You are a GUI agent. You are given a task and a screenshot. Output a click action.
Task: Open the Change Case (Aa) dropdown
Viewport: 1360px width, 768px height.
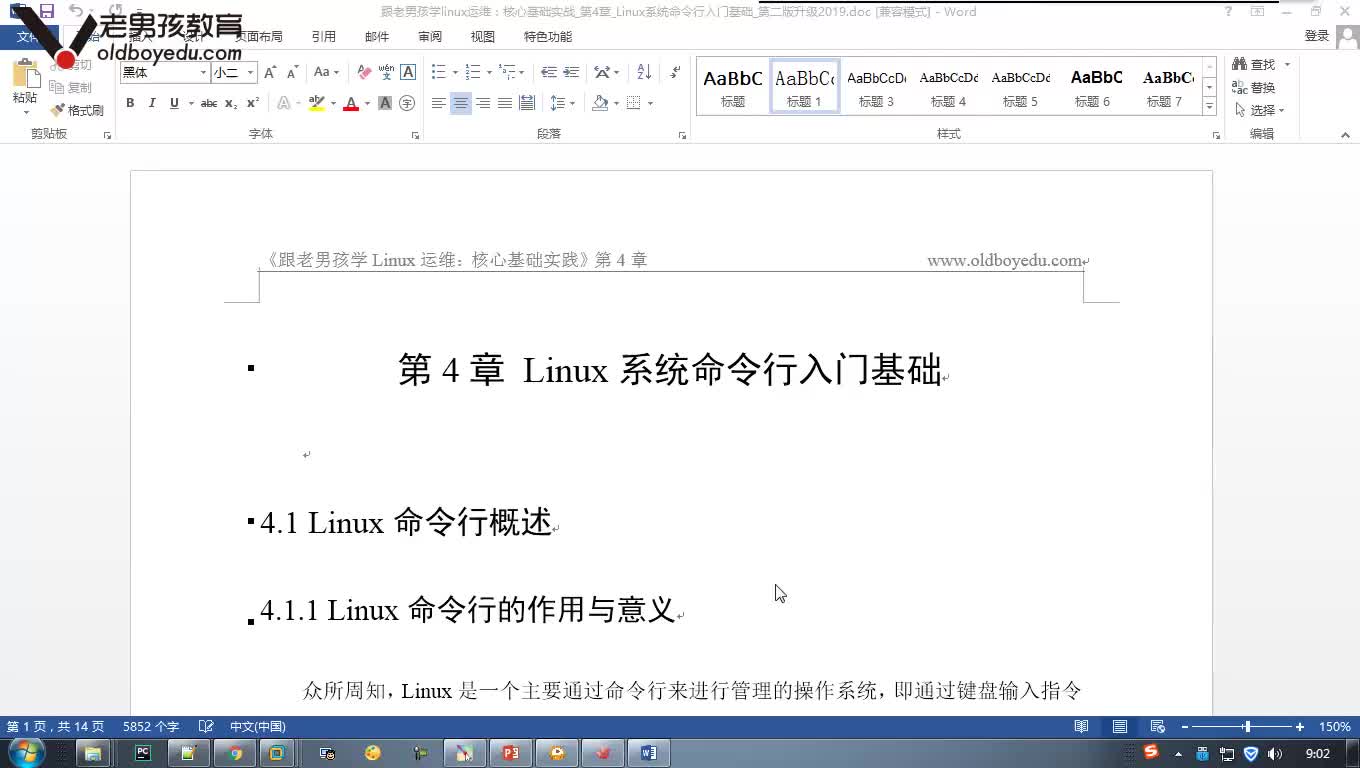(326, 72)
